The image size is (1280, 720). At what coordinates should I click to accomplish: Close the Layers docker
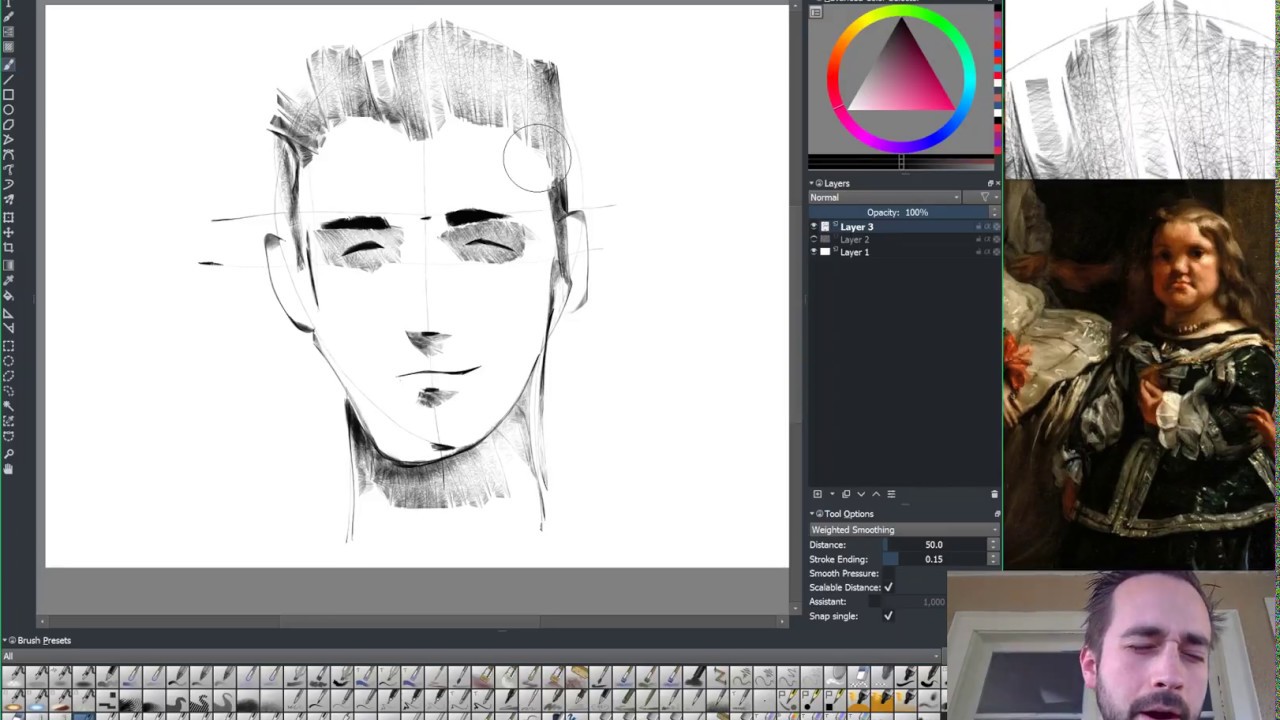998,183
